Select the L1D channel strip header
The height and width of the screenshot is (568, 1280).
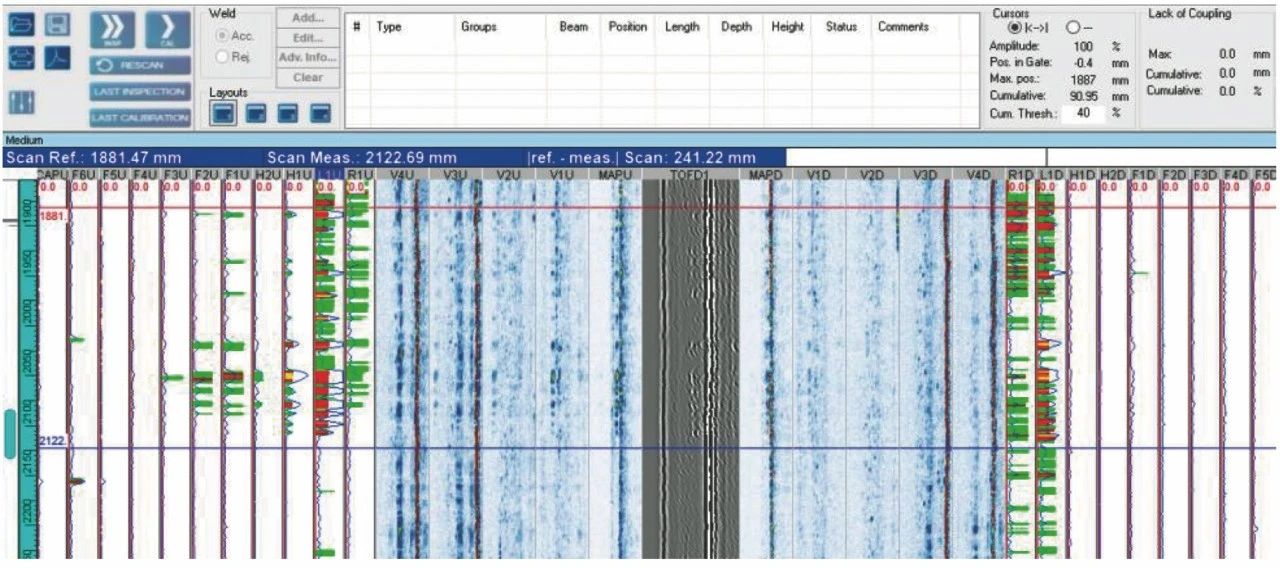click(1051, 175)
